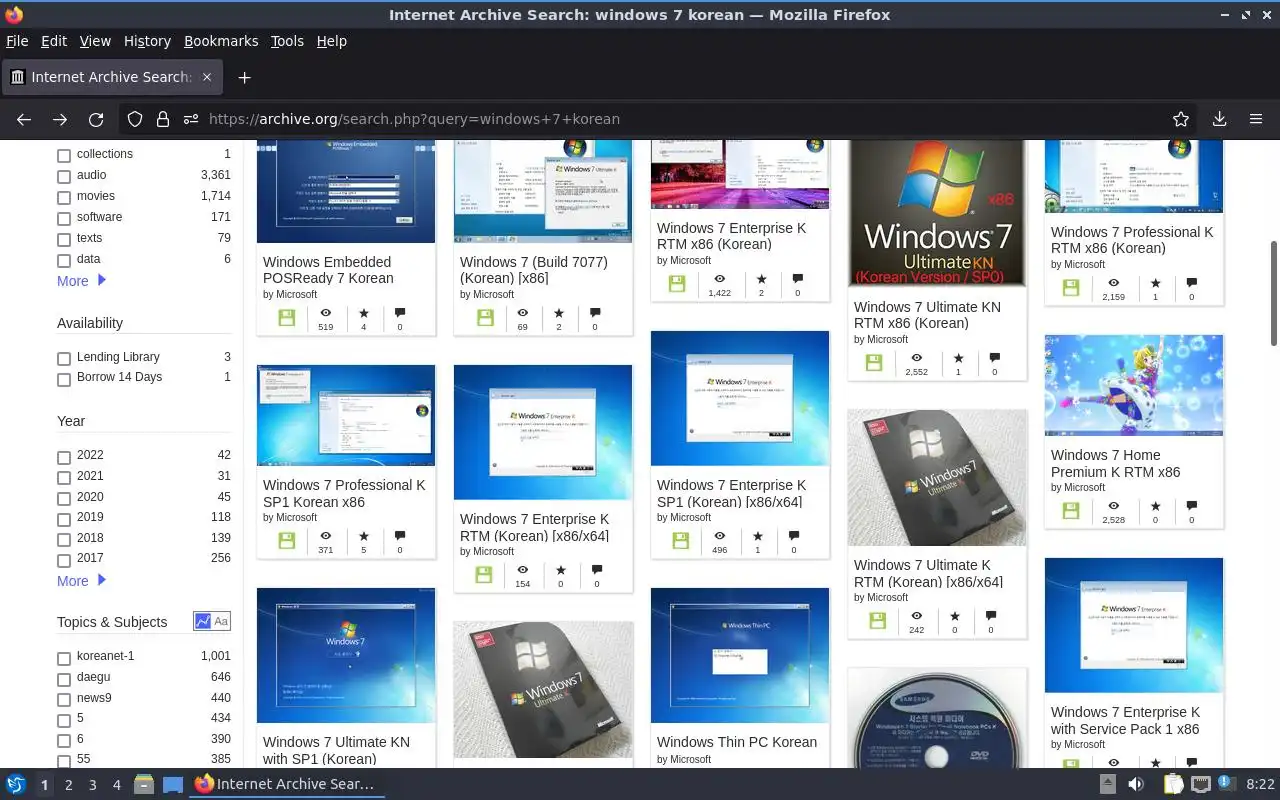
Task: Click favorites star under Professional K SP1 Korean x86
Action: pos(363,536)
